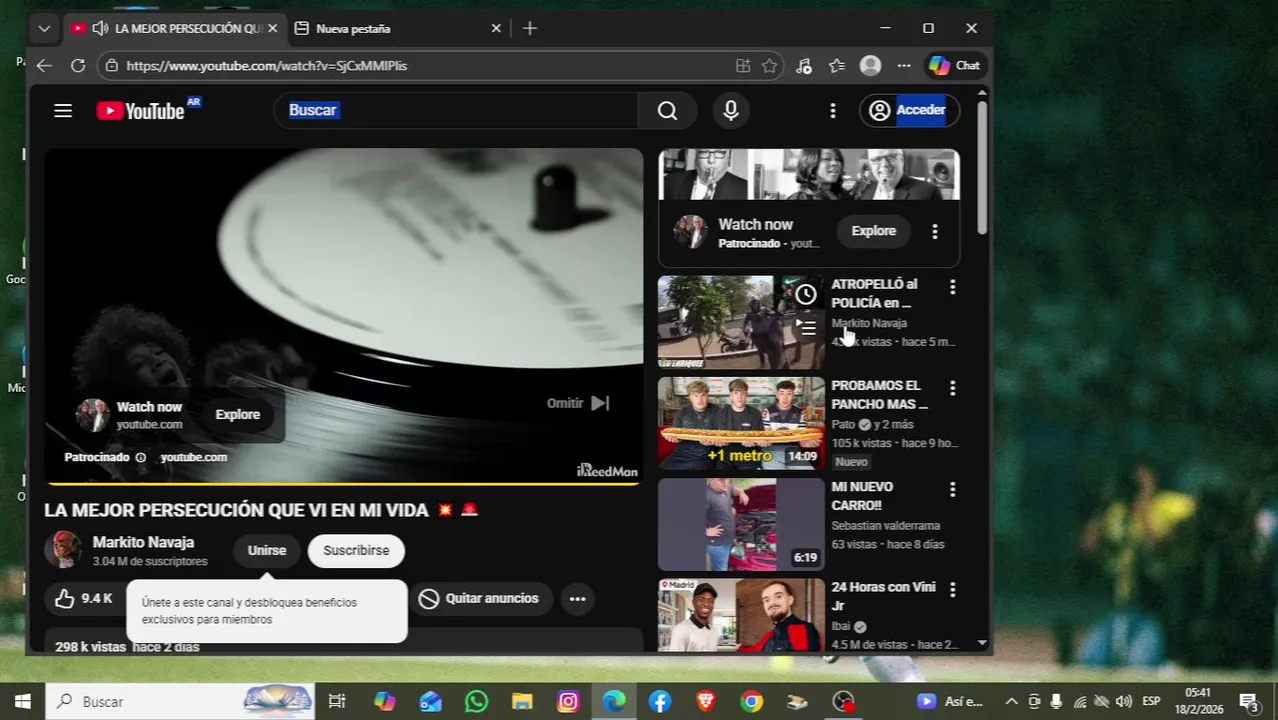
Task: Click Explore on the video ad overlay
Action: (x=238, y=414)
